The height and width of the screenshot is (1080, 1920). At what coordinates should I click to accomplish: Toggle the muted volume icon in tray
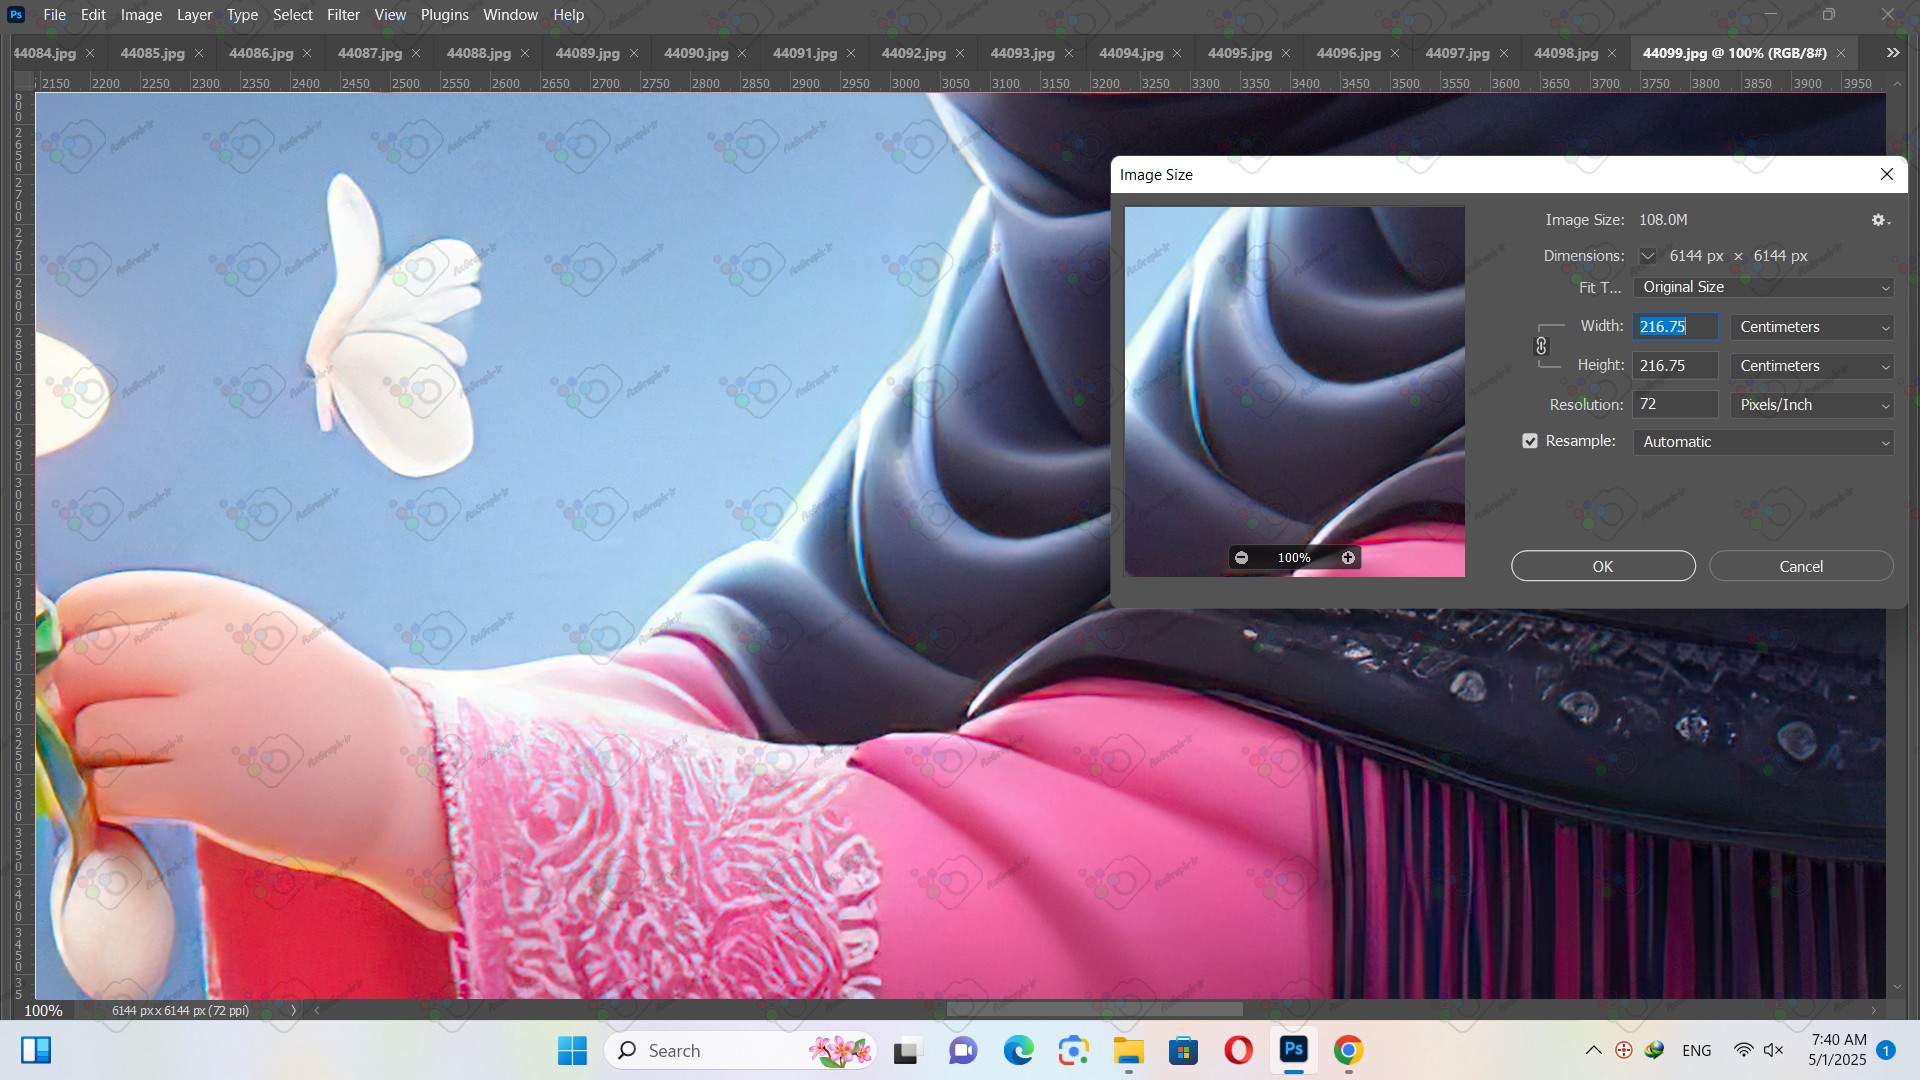(1774, 1050)
